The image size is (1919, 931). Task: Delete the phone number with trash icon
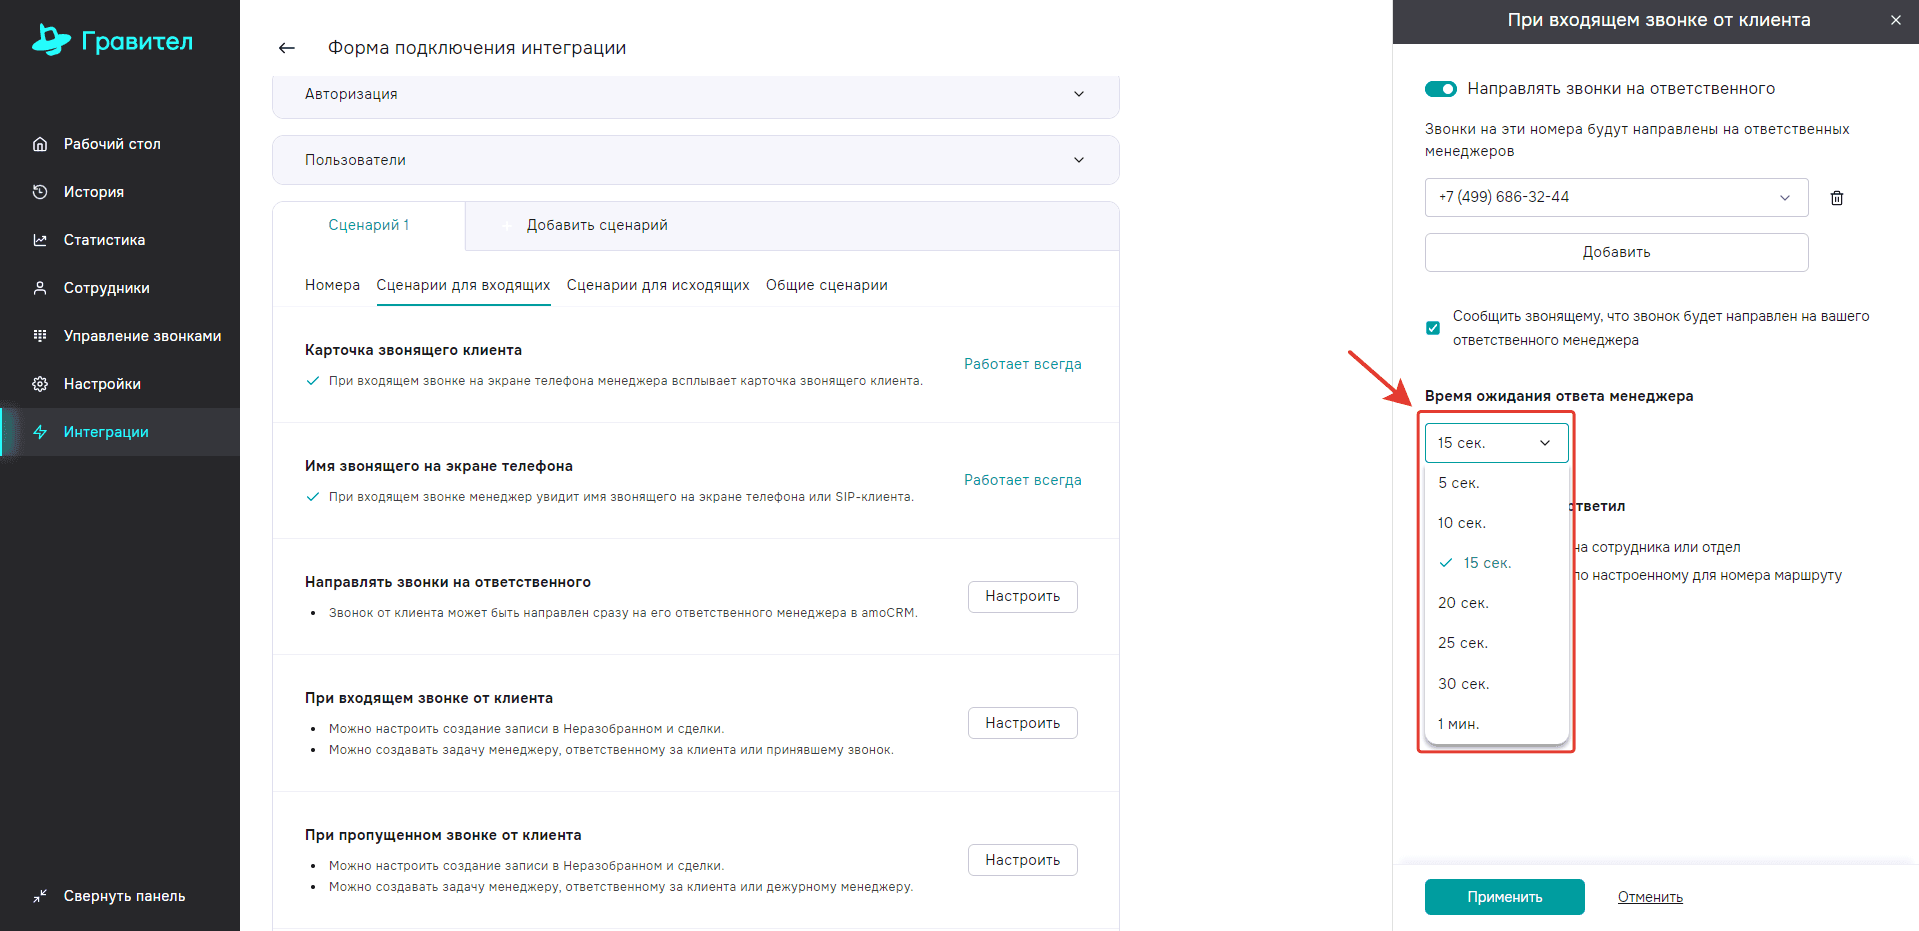[x=1836, y=198]
